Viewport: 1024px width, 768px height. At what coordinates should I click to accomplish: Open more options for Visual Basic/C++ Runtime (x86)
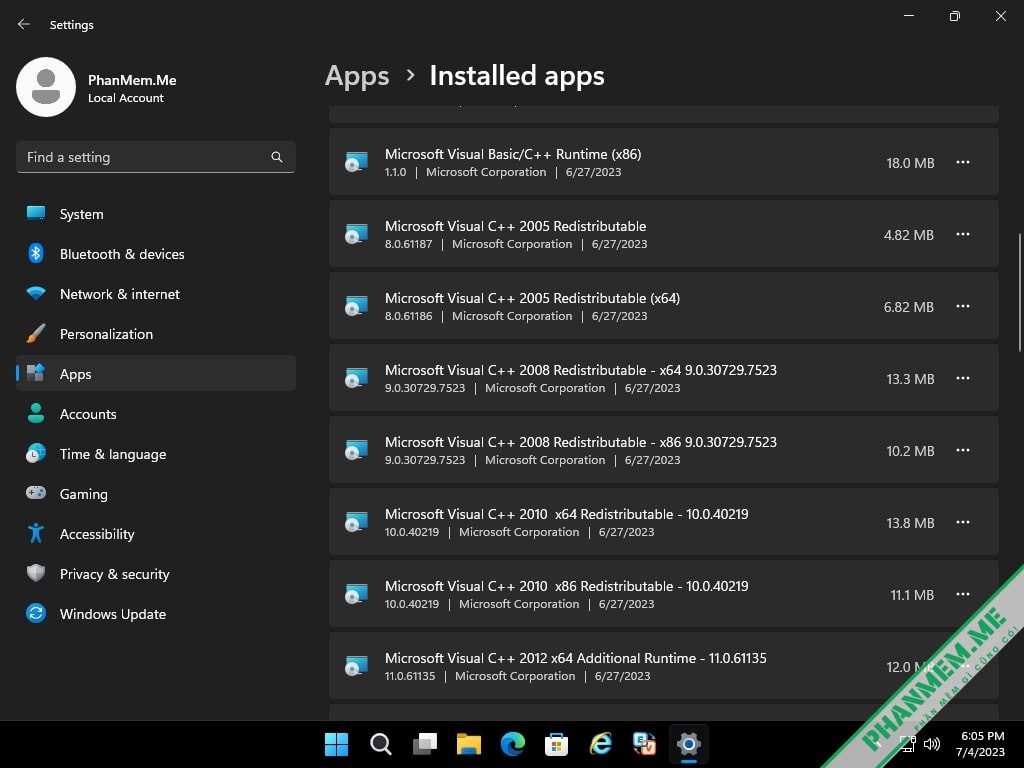[963, 162]
